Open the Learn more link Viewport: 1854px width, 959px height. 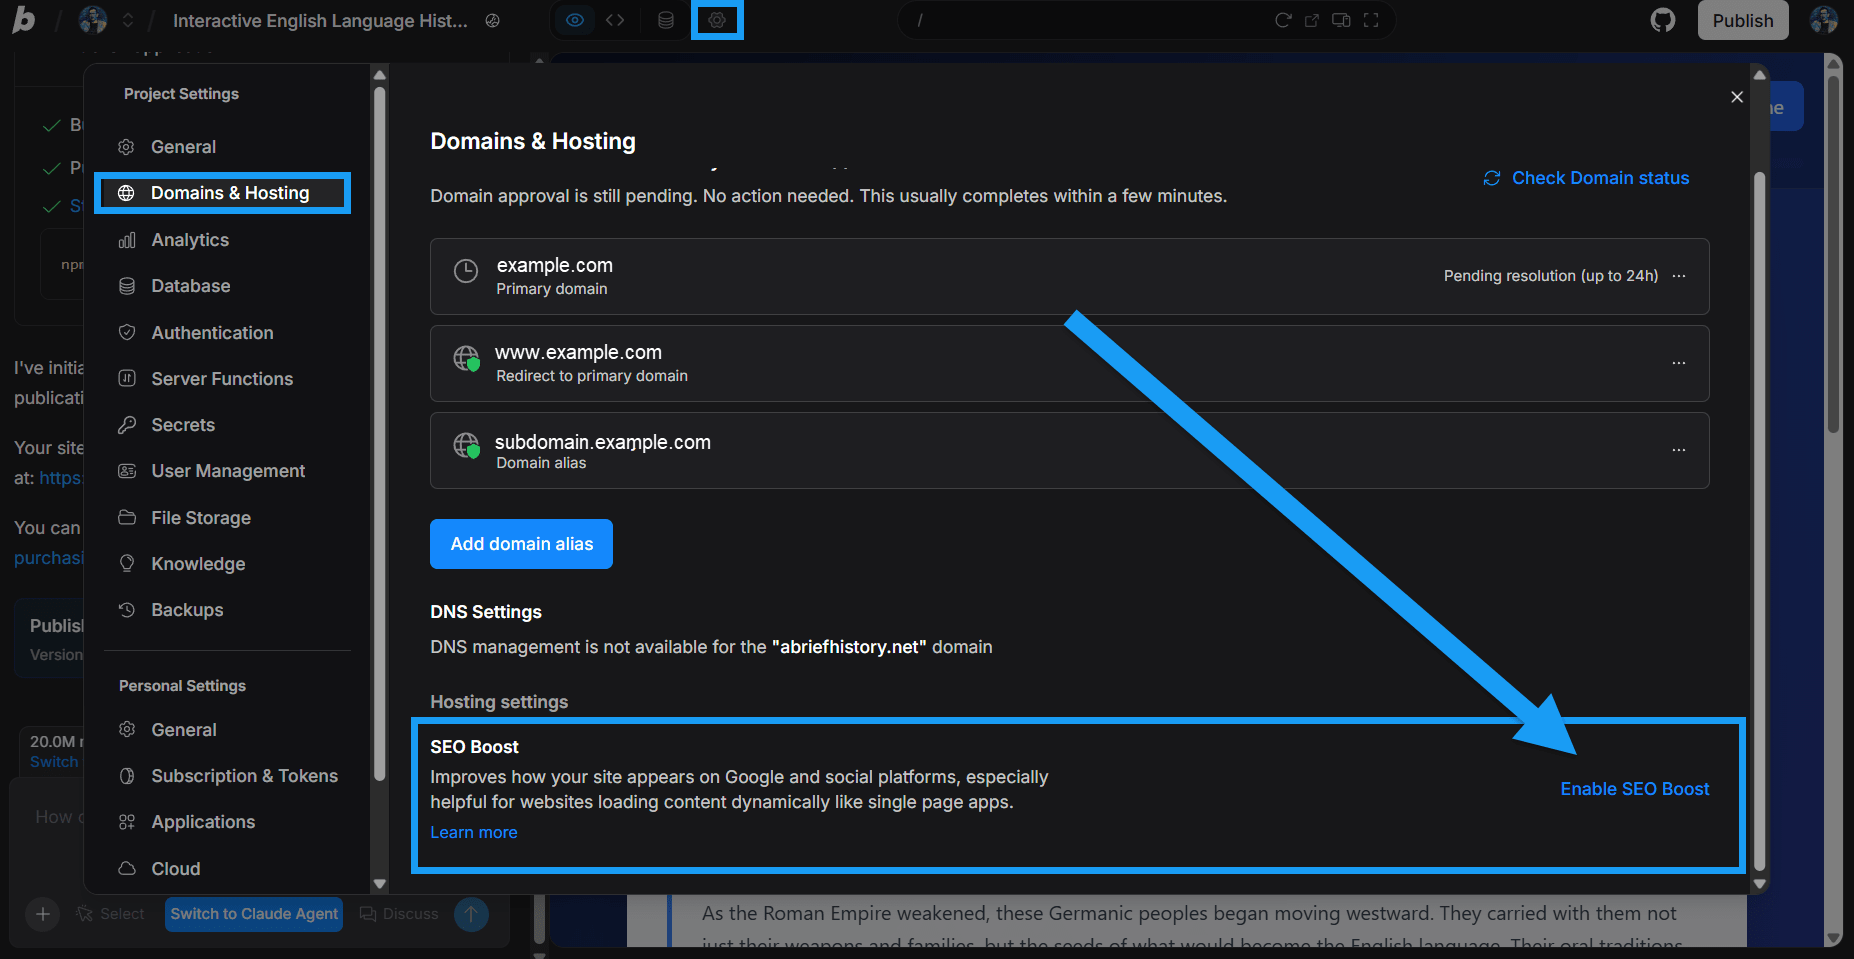[473, 831]
